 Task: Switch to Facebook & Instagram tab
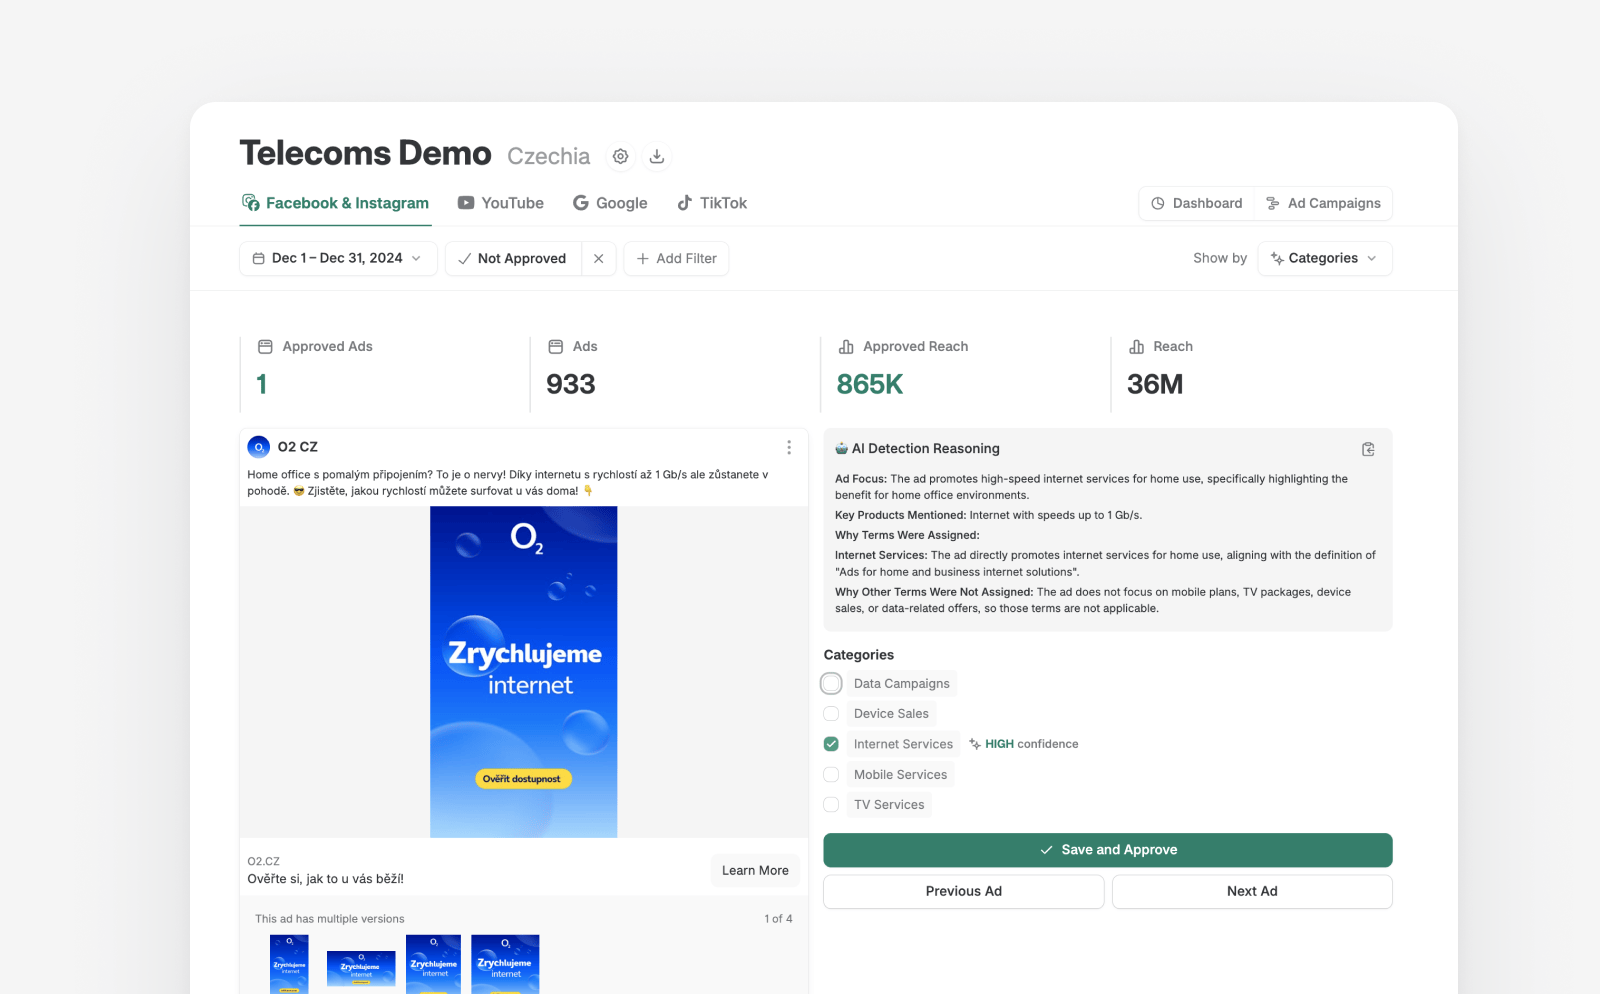point(335,203)
